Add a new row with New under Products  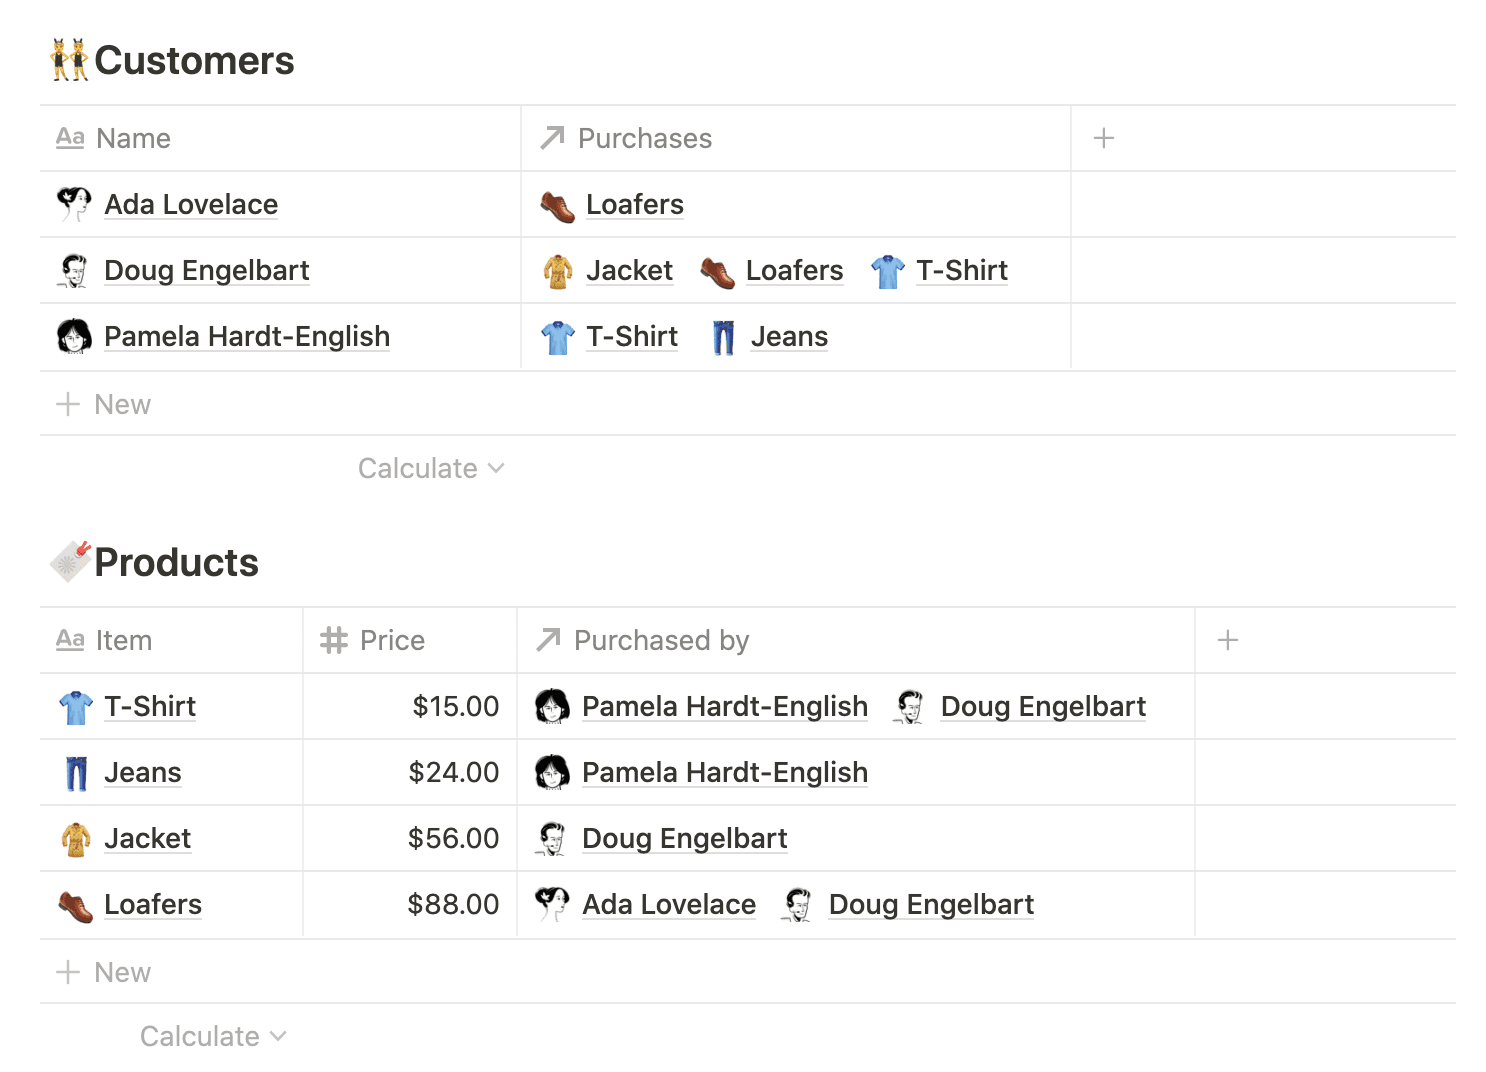coord(103,971)
